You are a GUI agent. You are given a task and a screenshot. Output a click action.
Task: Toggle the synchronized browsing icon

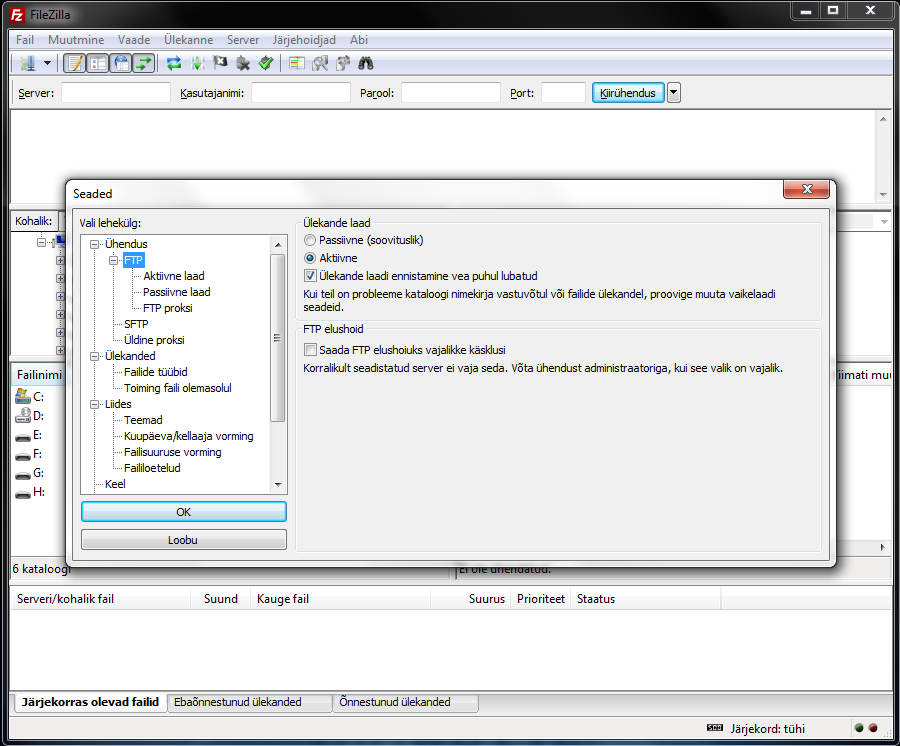pyautogui.click(x=343, y=63)
